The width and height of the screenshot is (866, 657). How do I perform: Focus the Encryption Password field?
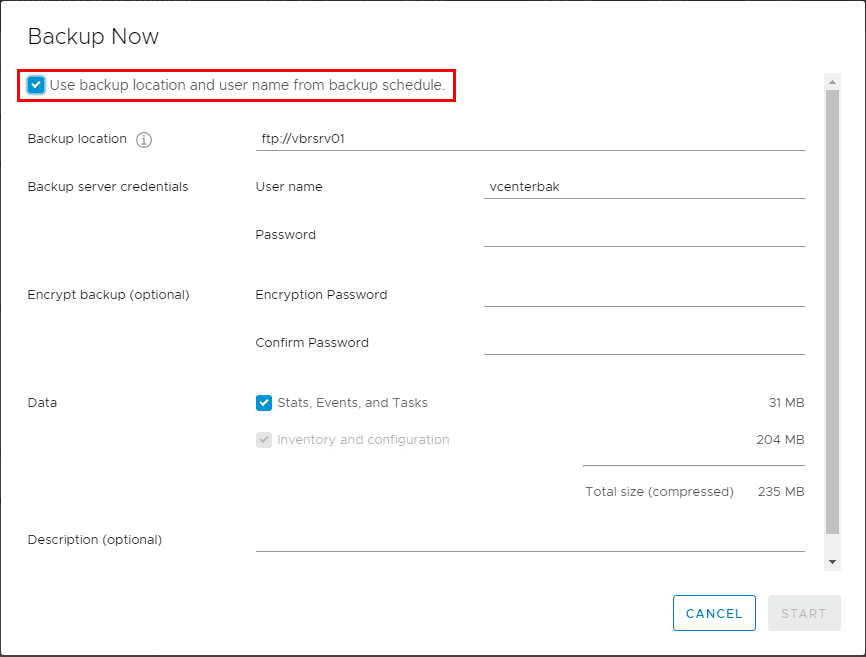click(644, 295)
